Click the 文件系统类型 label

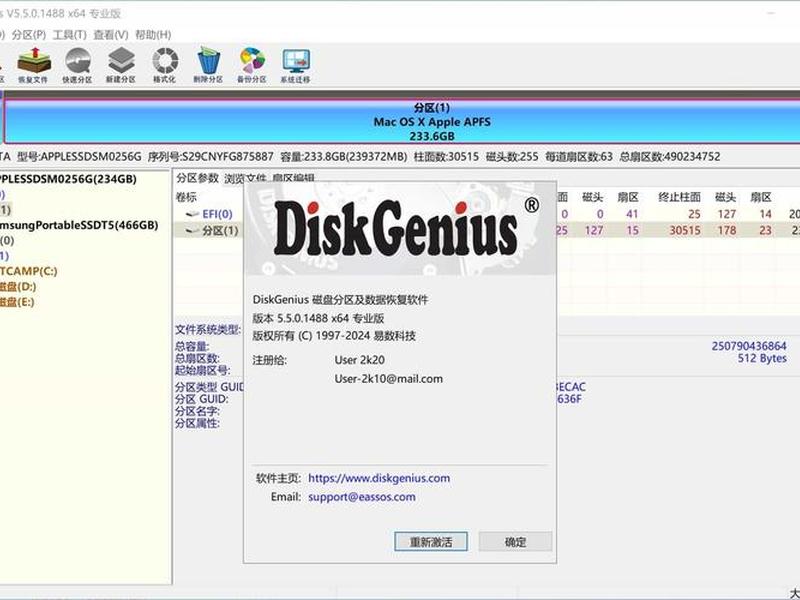[208, 330]
